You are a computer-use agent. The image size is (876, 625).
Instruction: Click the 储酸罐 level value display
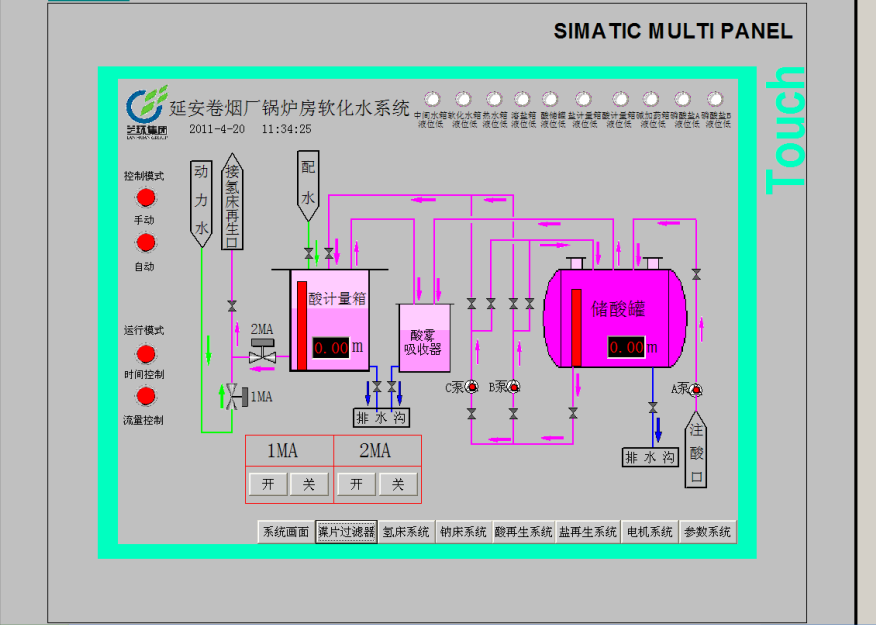point(626,348)
